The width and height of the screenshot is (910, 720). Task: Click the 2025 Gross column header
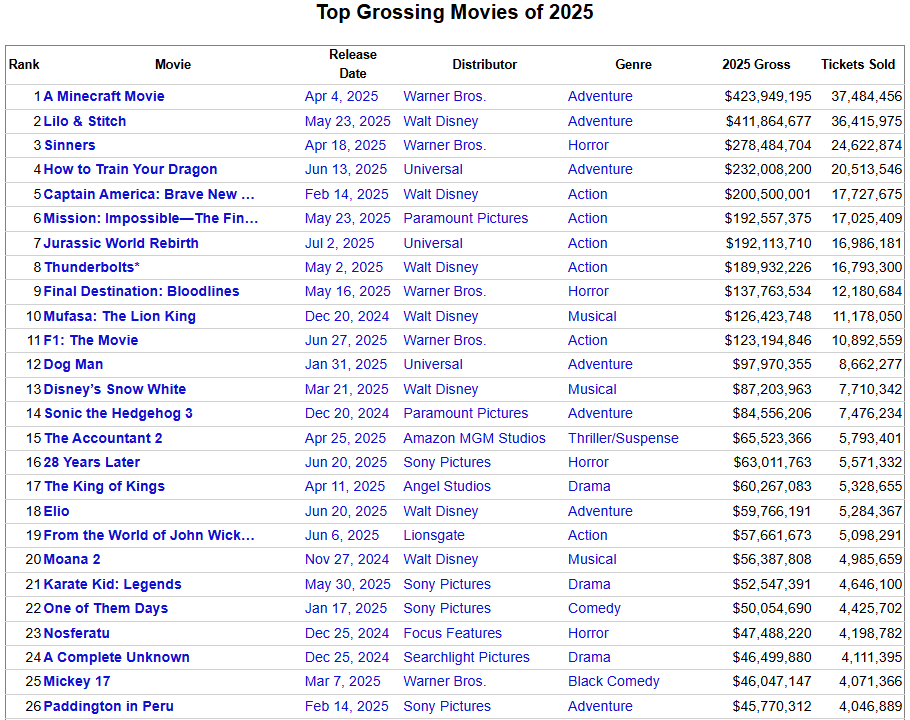click(756, 64)
